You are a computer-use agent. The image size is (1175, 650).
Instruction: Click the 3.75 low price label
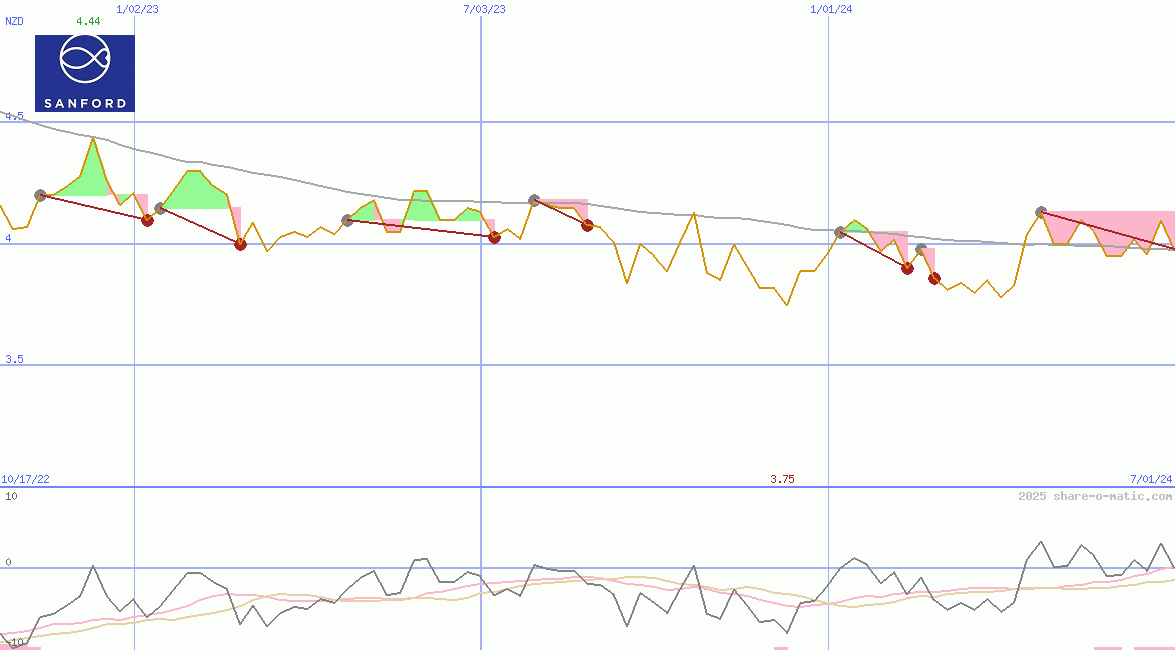tap(782, 480)
